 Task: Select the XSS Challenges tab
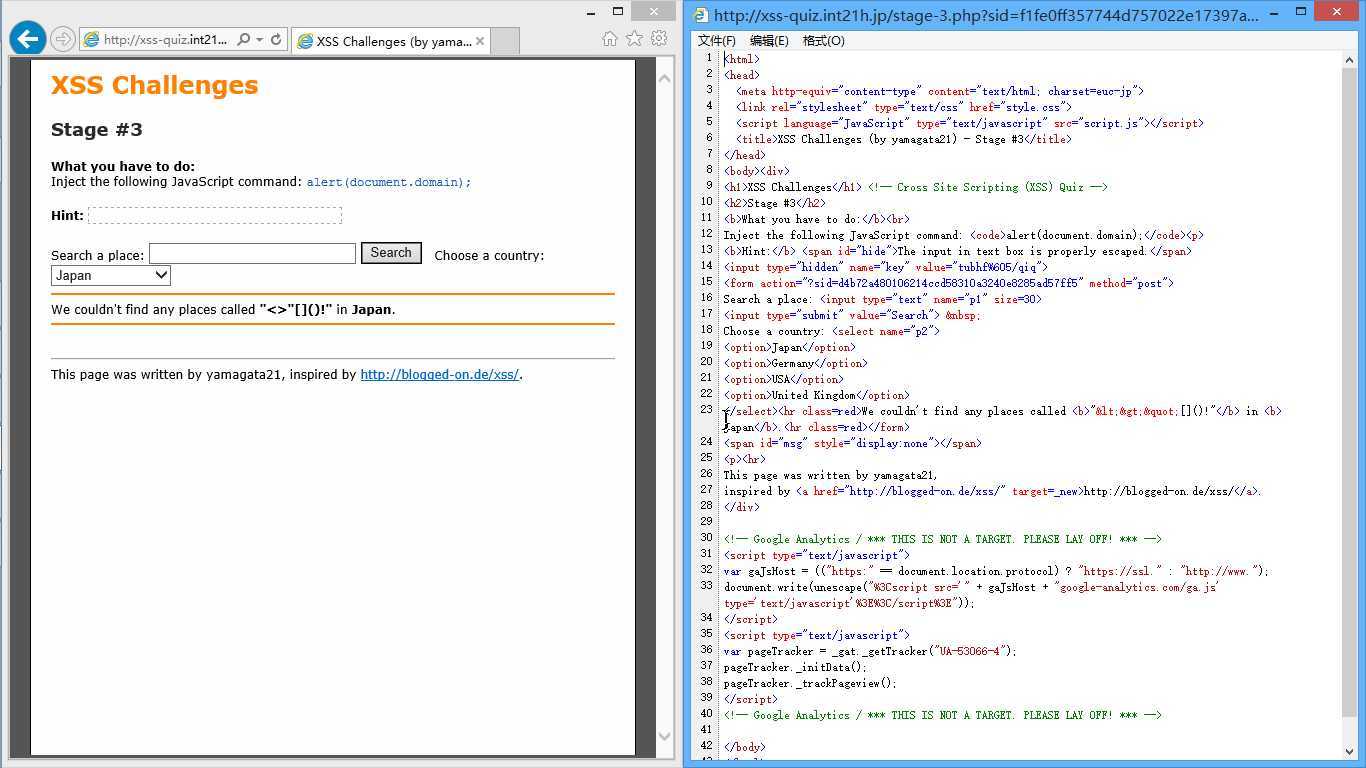point(391,41)
